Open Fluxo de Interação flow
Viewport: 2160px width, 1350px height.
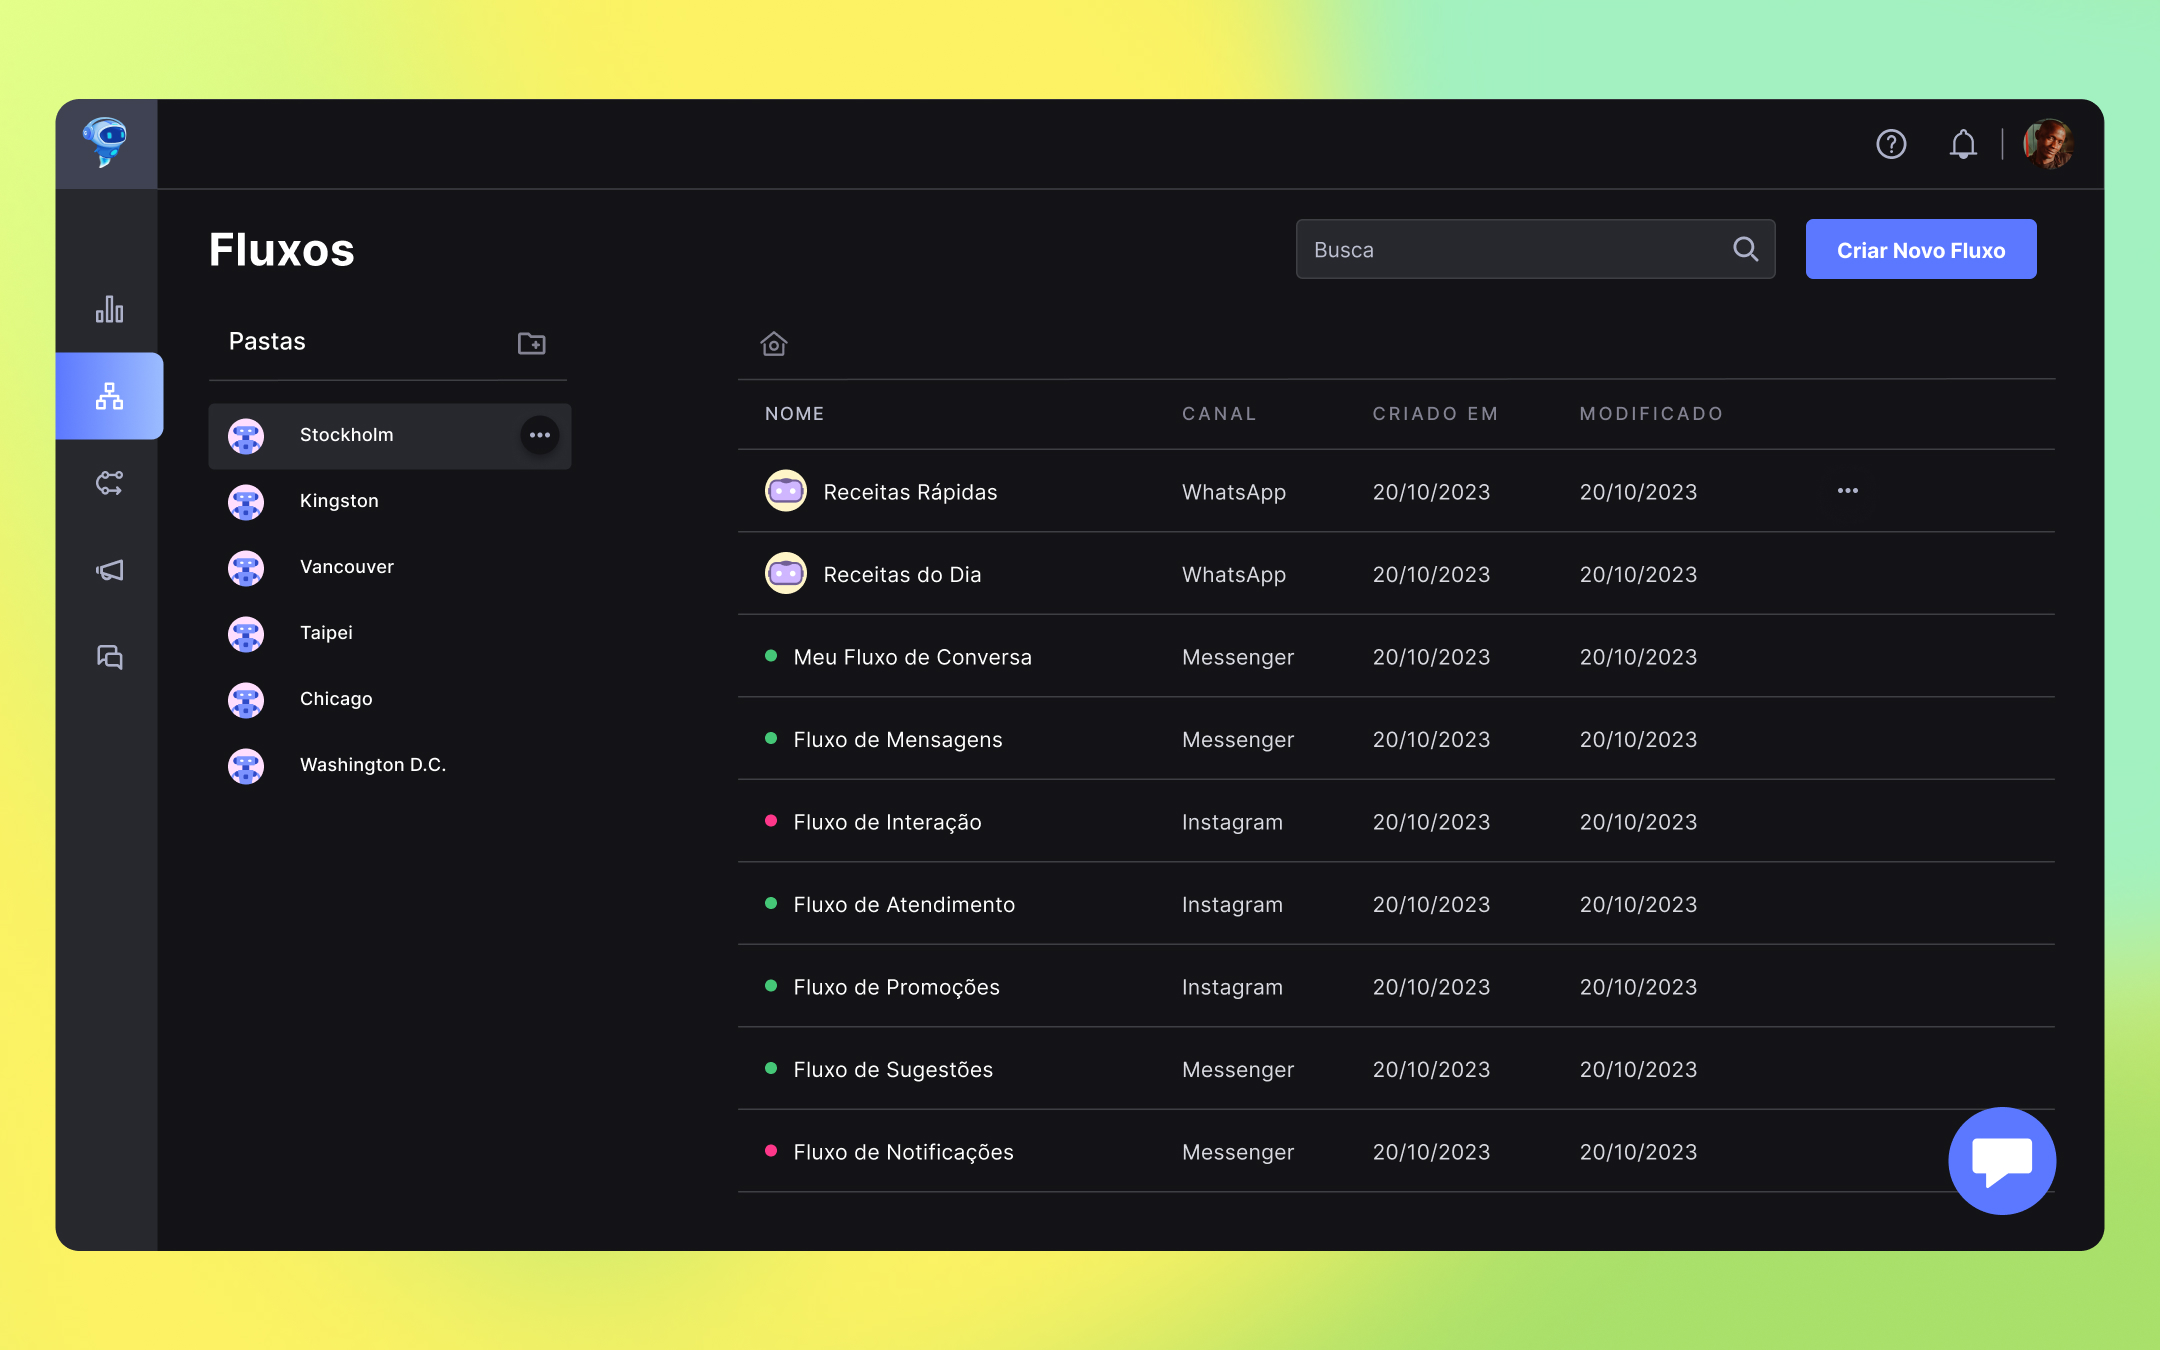887,822
